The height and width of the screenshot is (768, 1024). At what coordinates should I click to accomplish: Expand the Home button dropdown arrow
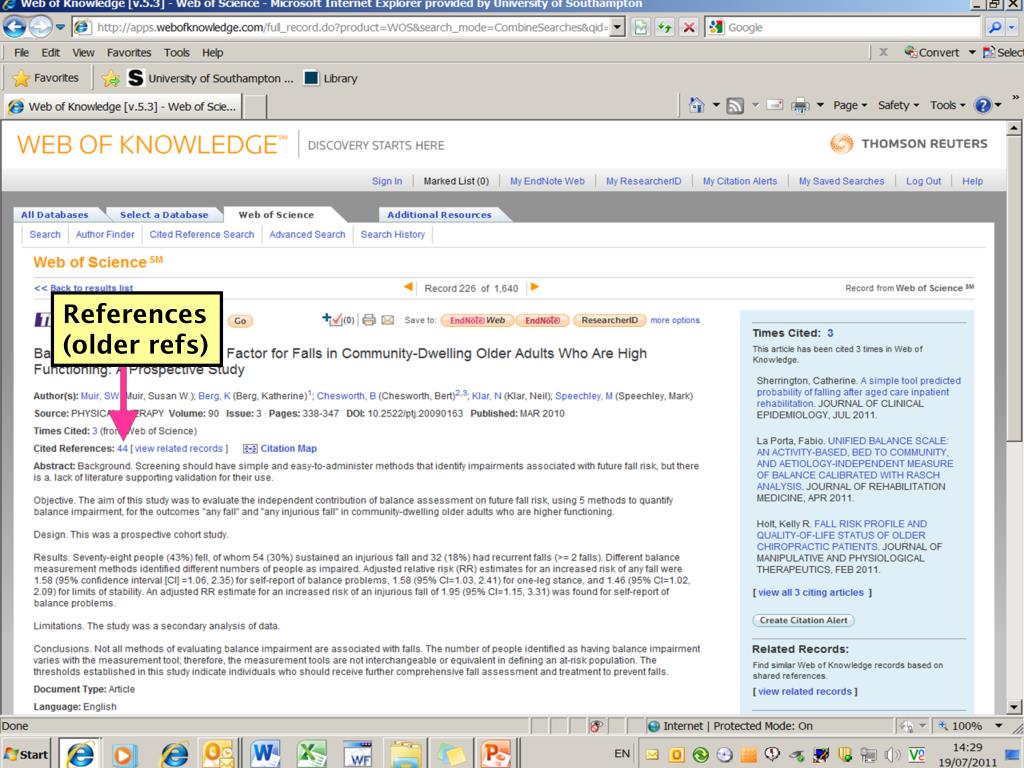[716, 105]
